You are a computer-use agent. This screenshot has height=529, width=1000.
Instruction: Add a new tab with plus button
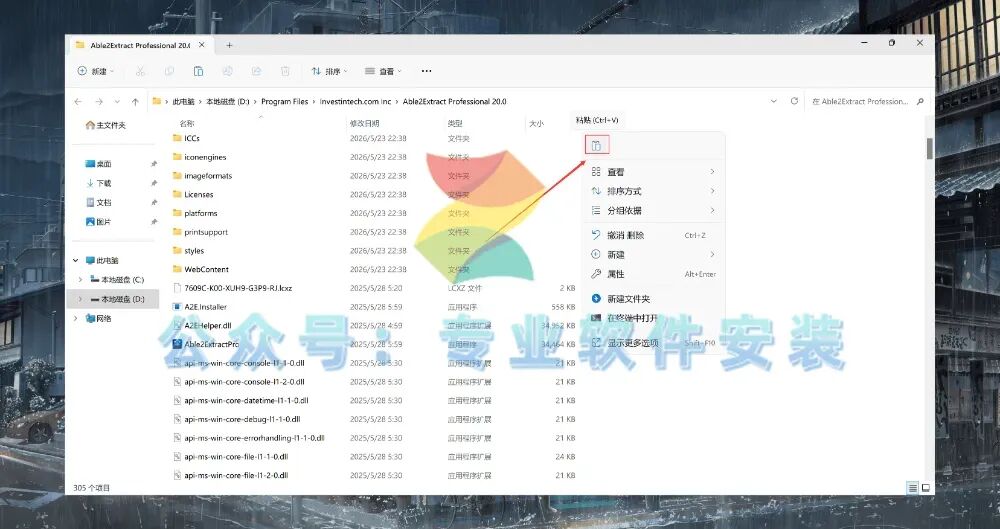click(x=229, y=45)
